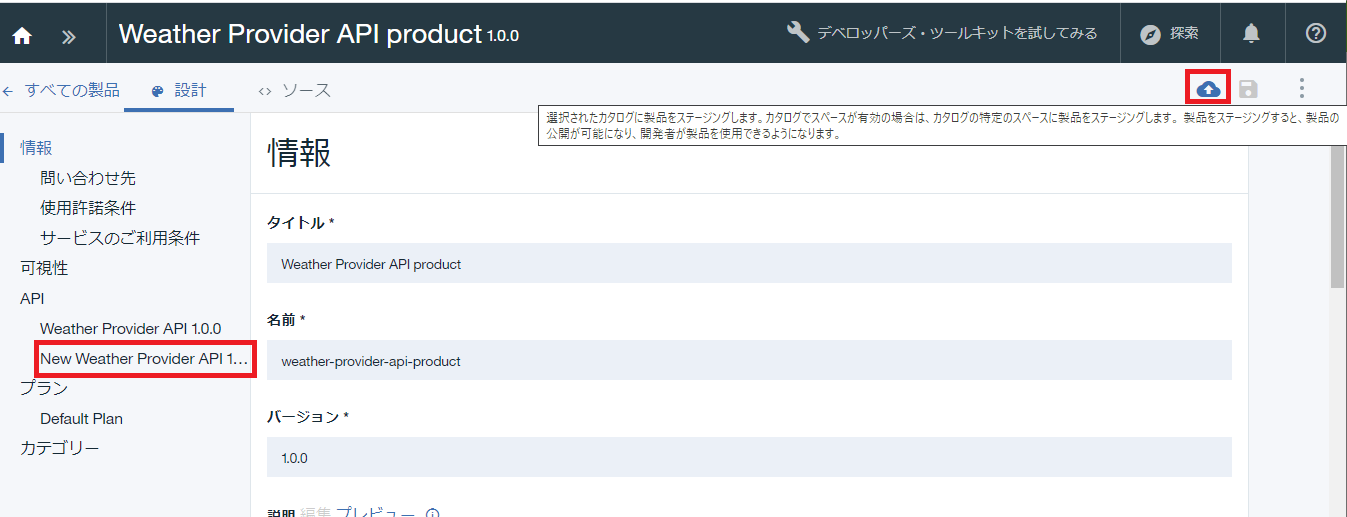
Task: Click the vertical scrollbar on the right
Action: [x=1337, y=216]
